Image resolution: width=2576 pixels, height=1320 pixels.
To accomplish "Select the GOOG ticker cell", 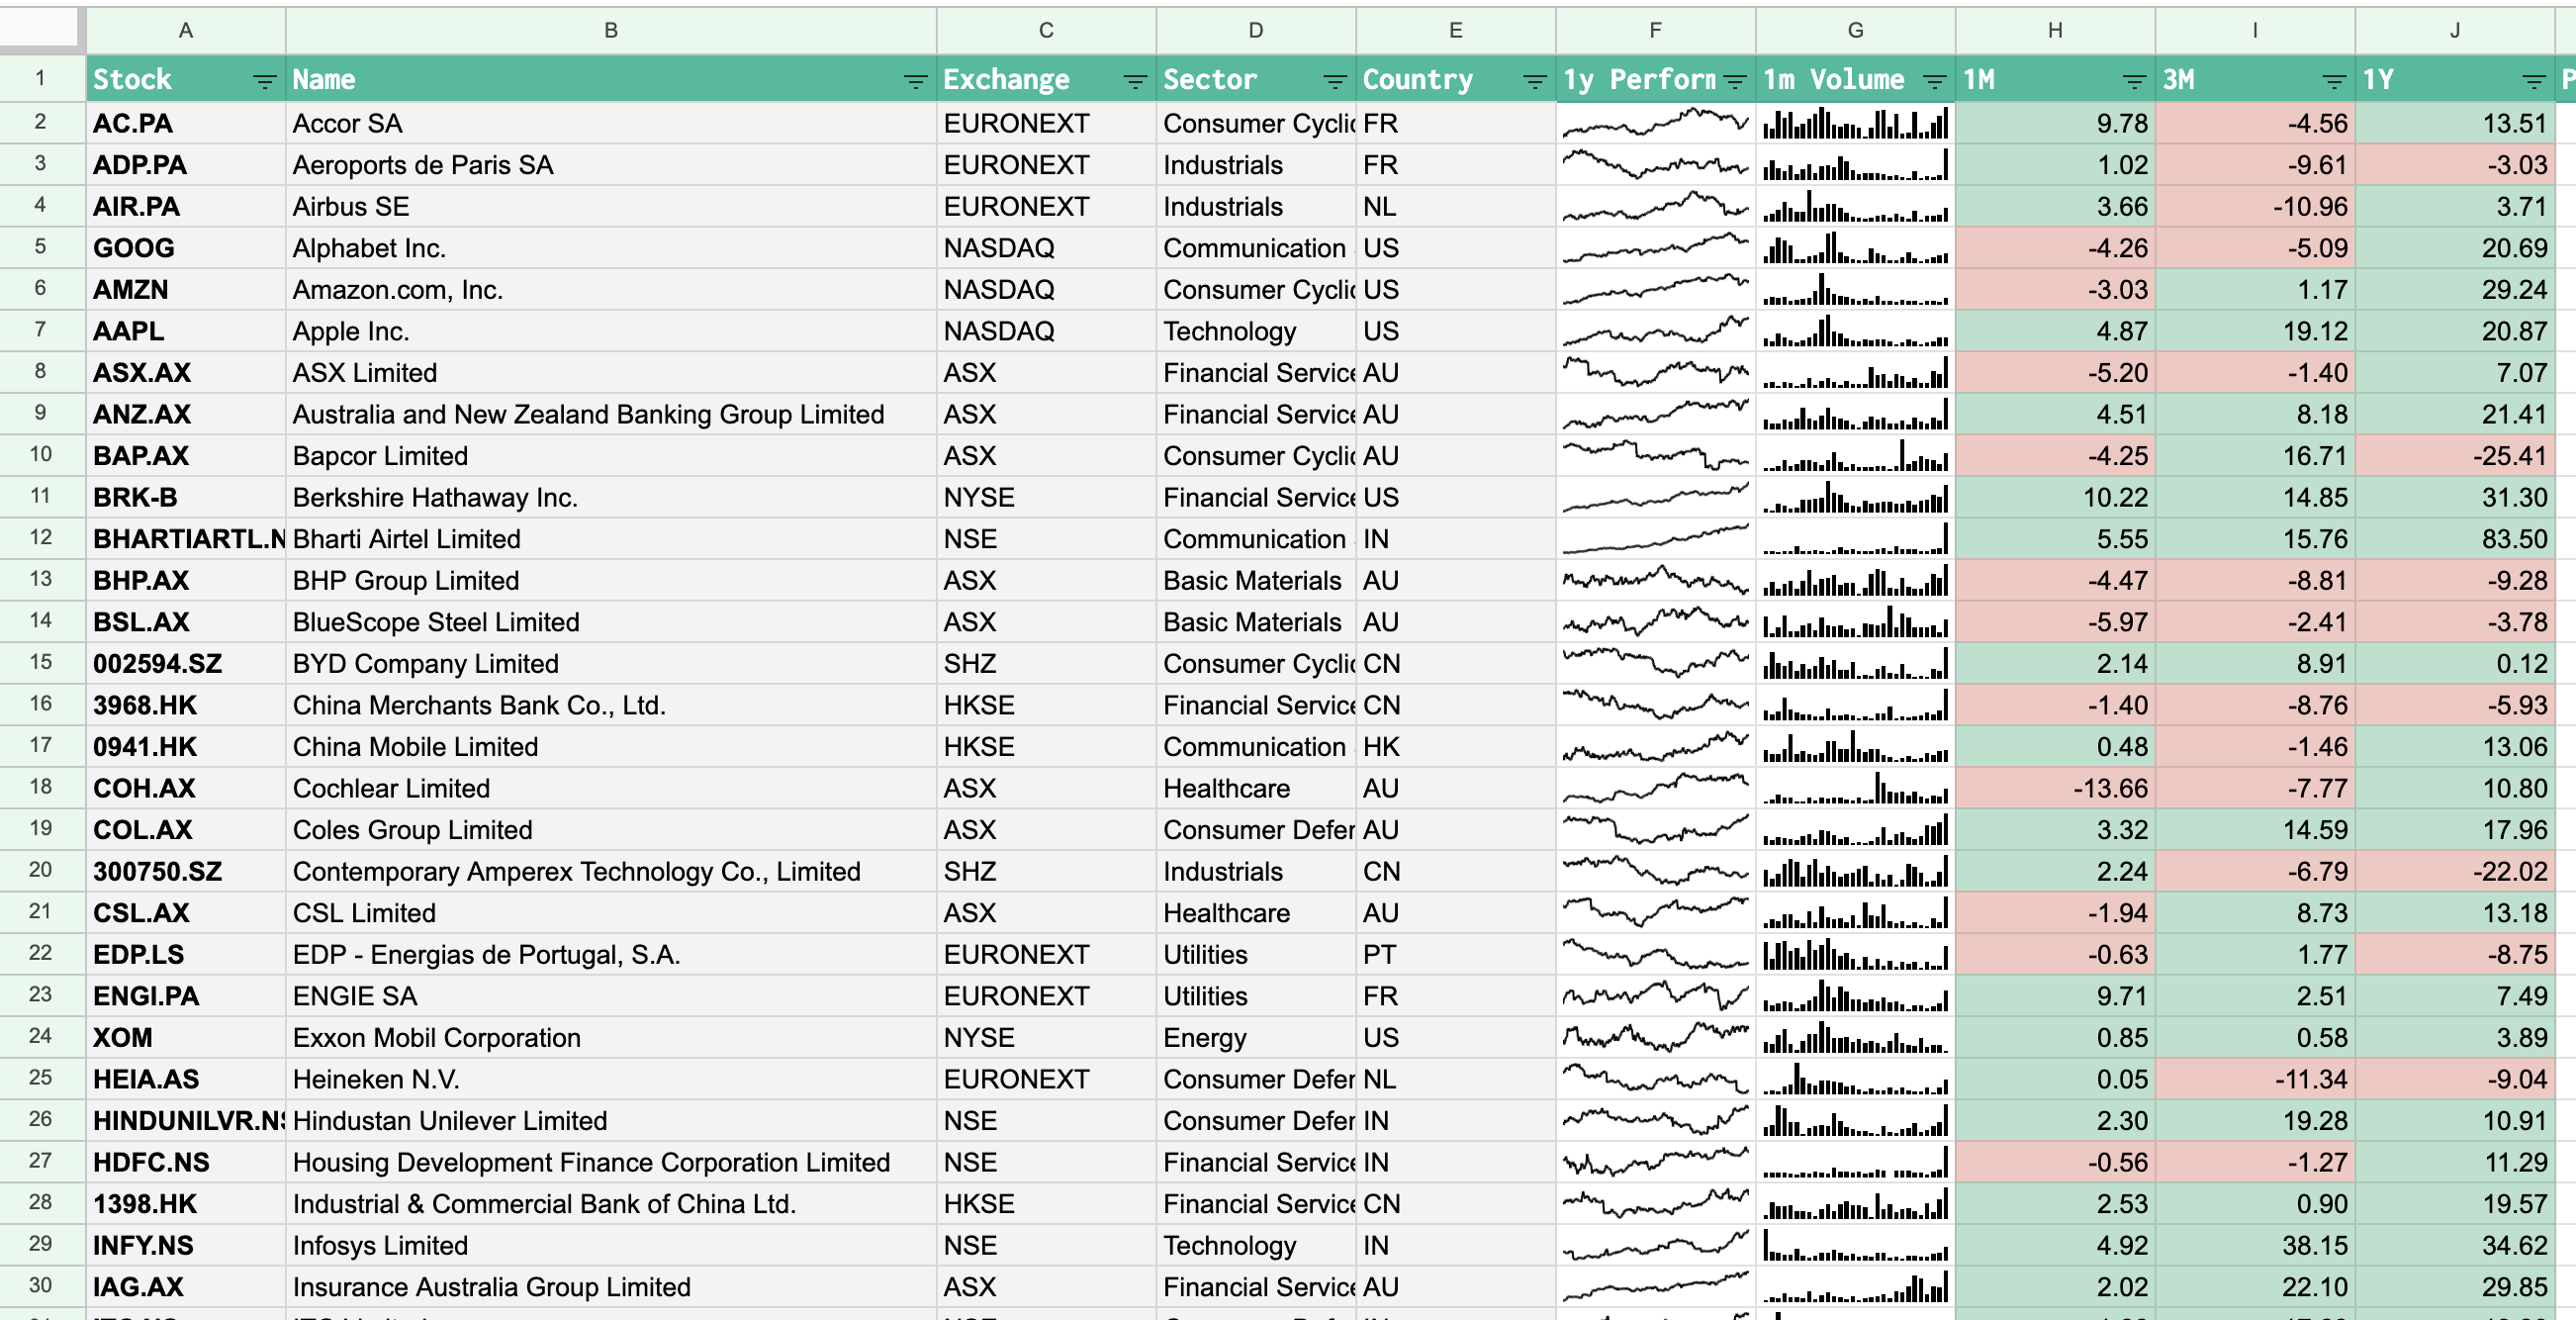I will click(x=186, y=247).
